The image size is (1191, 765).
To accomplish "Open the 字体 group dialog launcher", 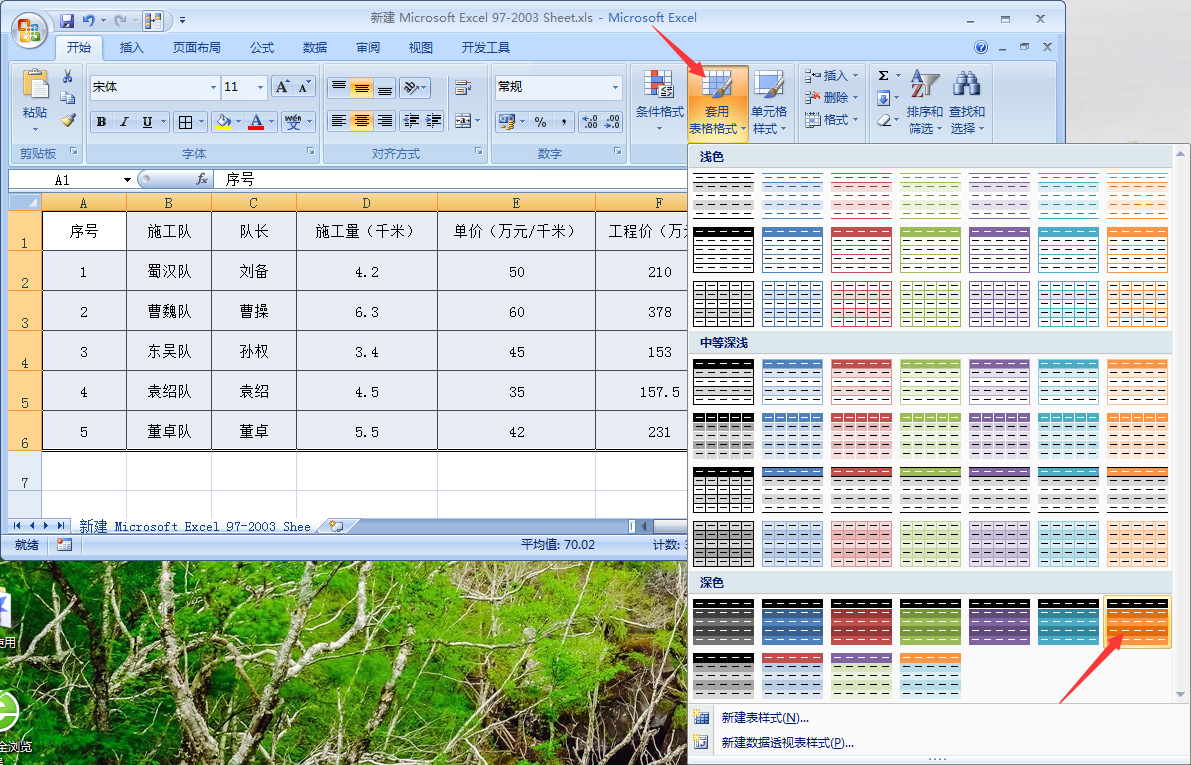I will tap(311, 152).
